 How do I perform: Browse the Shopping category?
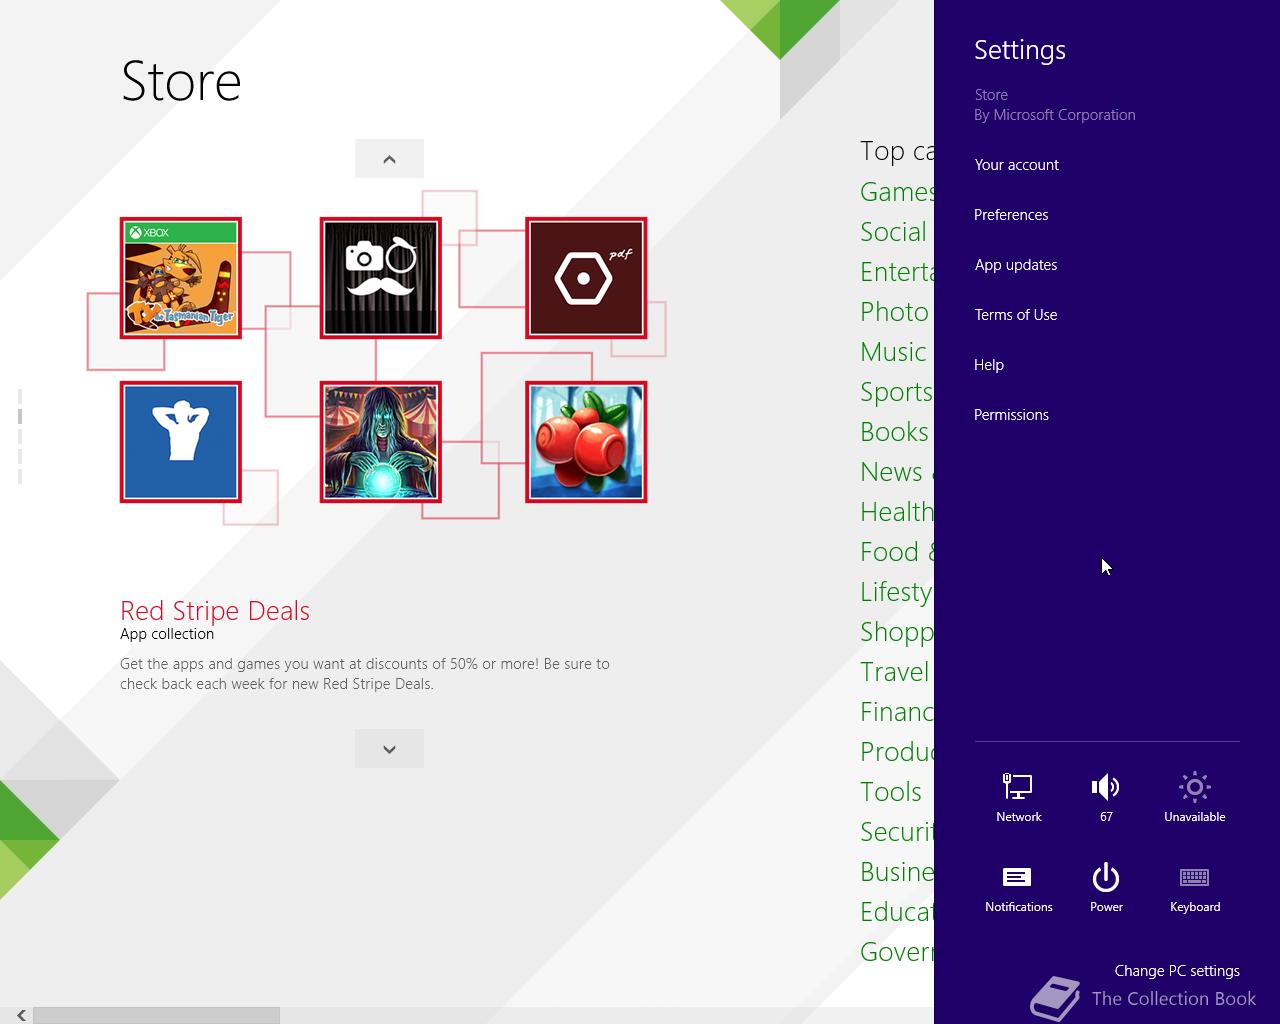897,632
